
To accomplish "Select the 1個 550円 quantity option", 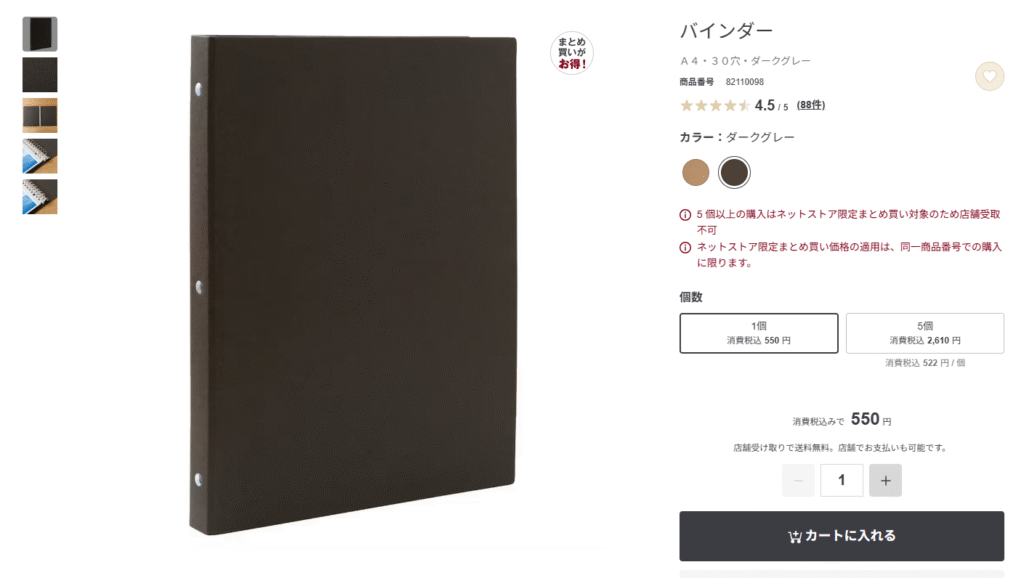I will [759, 333].
